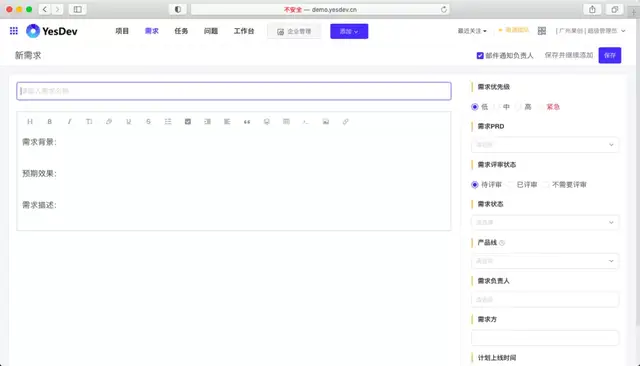This screenshot has width=640, height=366.
Task: Click the 企业管理 button
Action: [x=294, y=31]
